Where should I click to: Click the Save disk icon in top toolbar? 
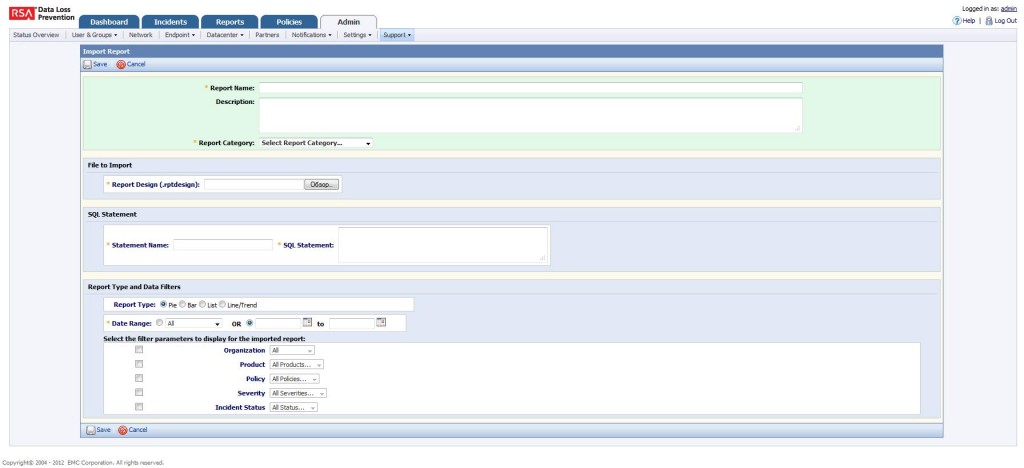(x=87, y=64)
